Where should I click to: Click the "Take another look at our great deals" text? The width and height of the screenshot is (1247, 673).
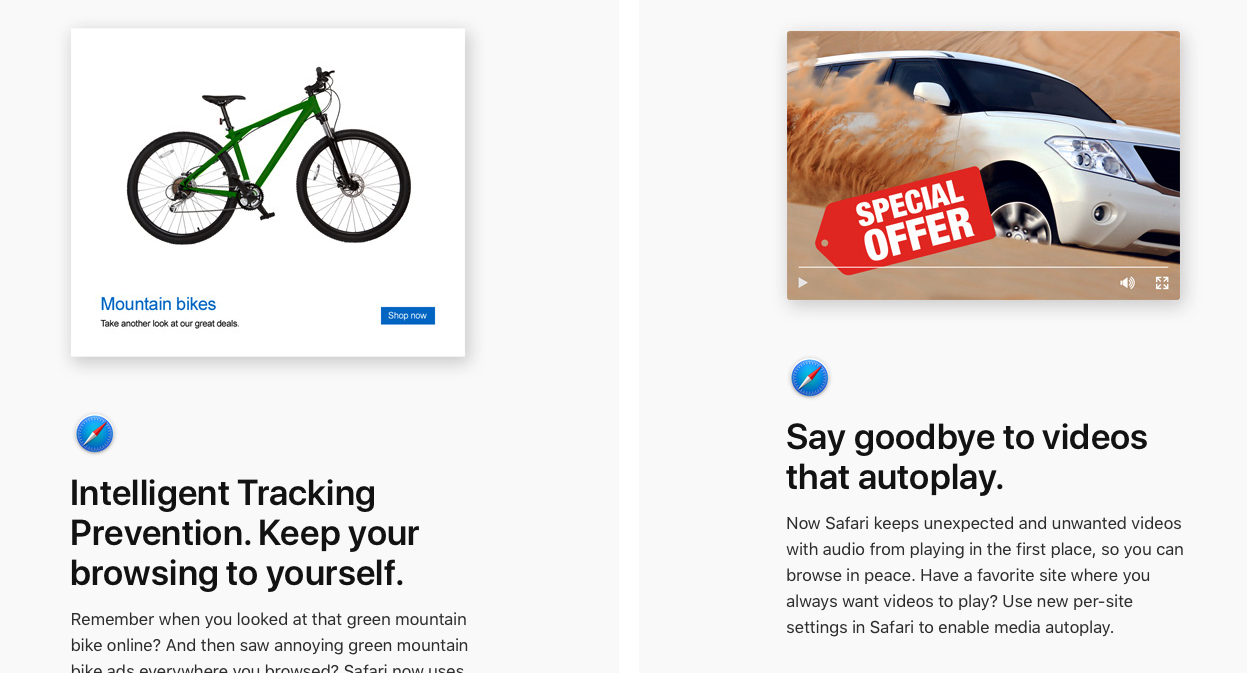tap(170, 324)
